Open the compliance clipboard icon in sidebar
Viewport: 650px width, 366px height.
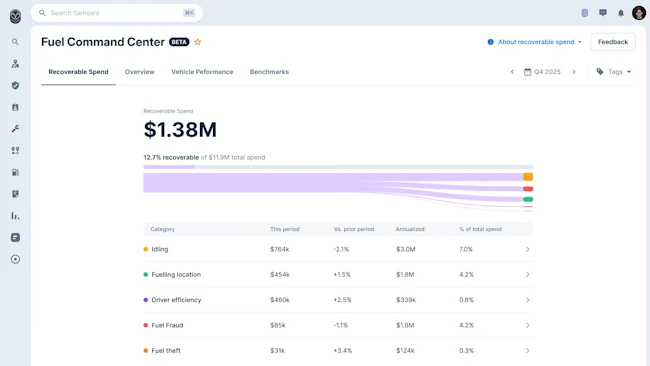15,107
